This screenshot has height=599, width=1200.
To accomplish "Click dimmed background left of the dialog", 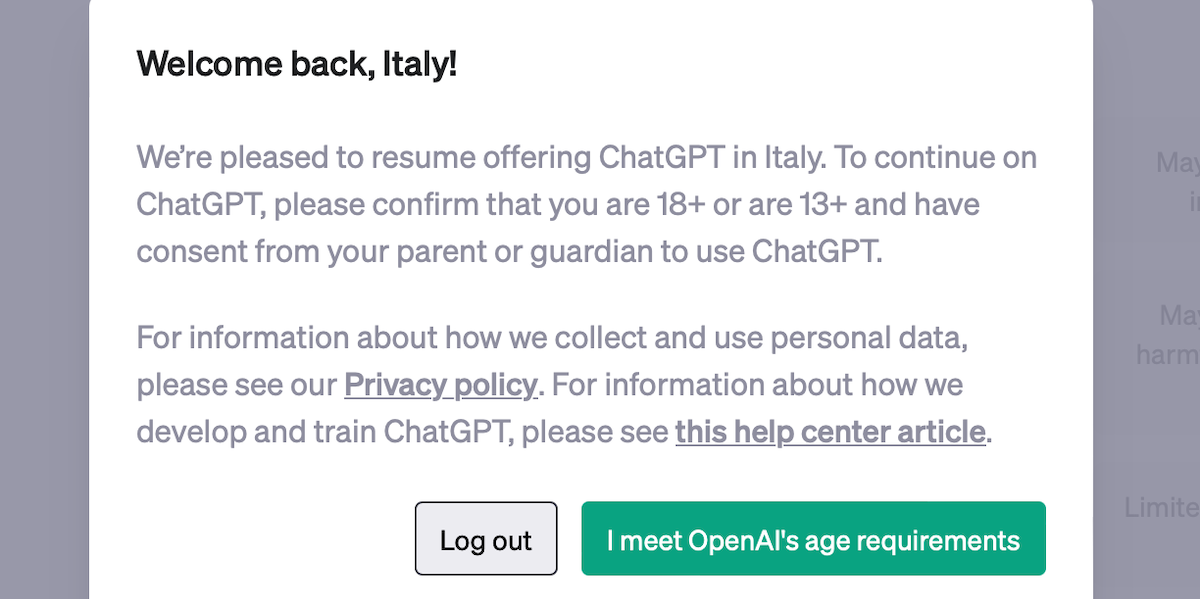I will pos(44,300).
